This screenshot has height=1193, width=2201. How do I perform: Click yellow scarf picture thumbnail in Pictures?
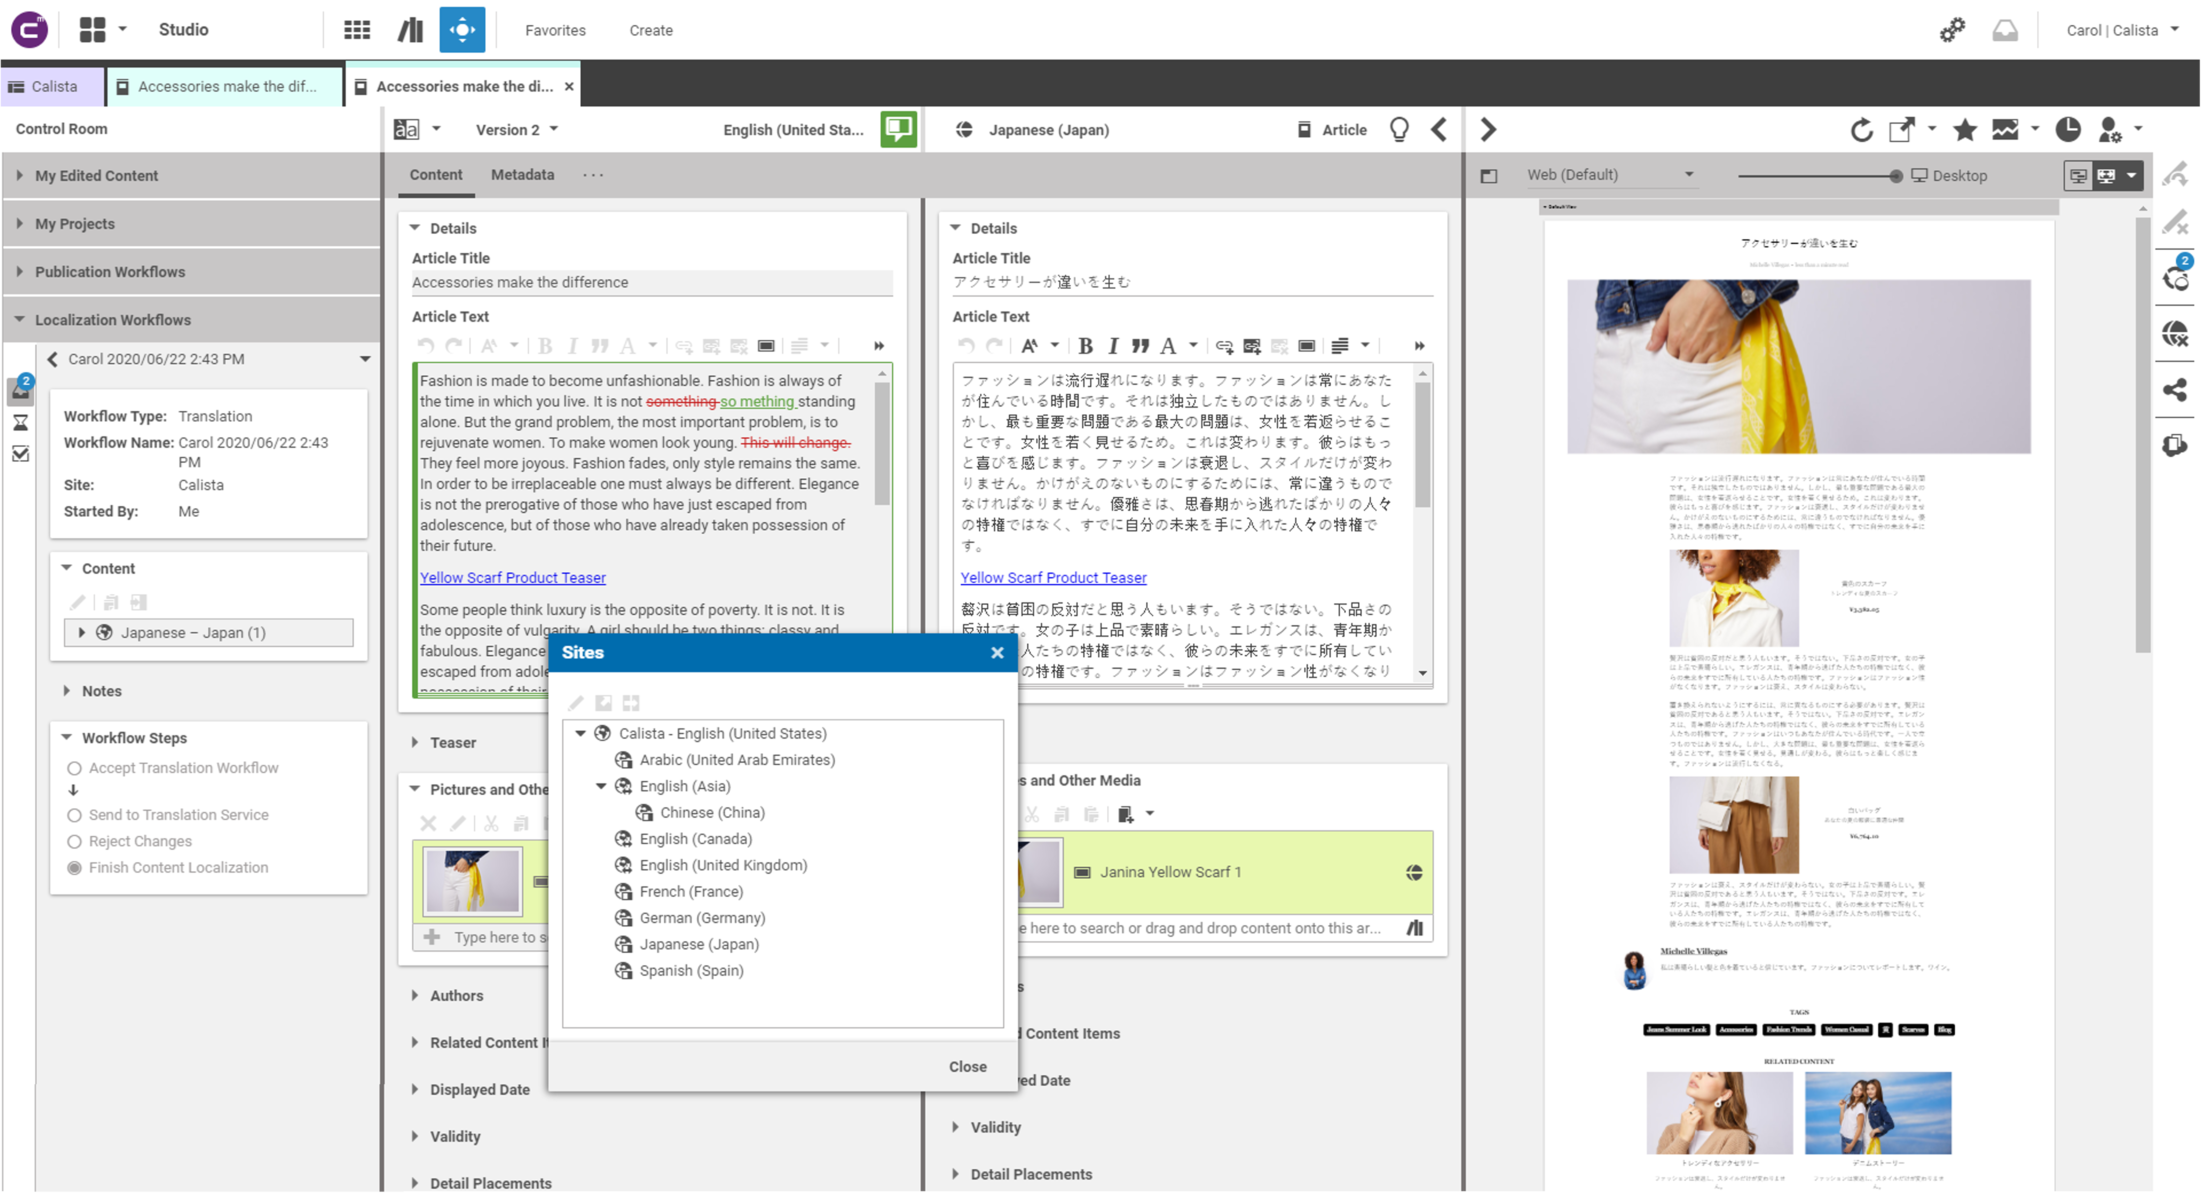coord(472,882)
